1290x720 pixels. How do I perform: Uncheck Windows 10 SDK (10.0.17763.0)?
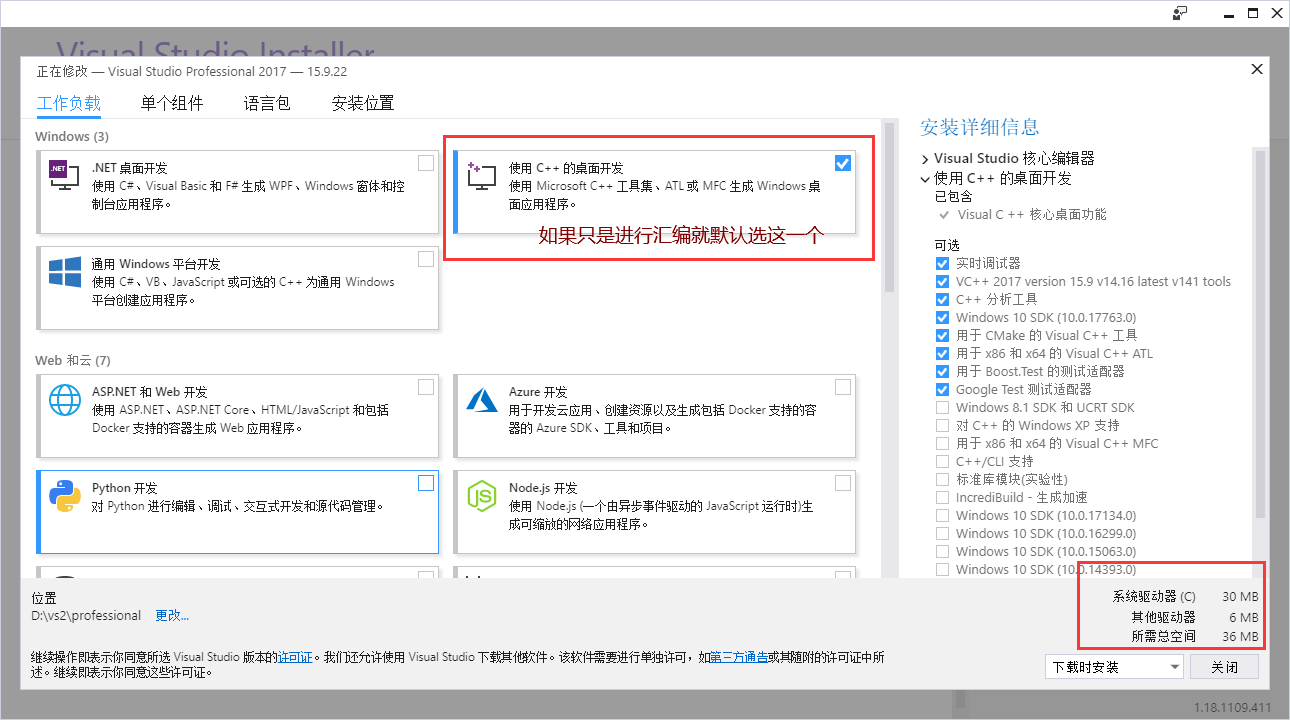(942, 317)
